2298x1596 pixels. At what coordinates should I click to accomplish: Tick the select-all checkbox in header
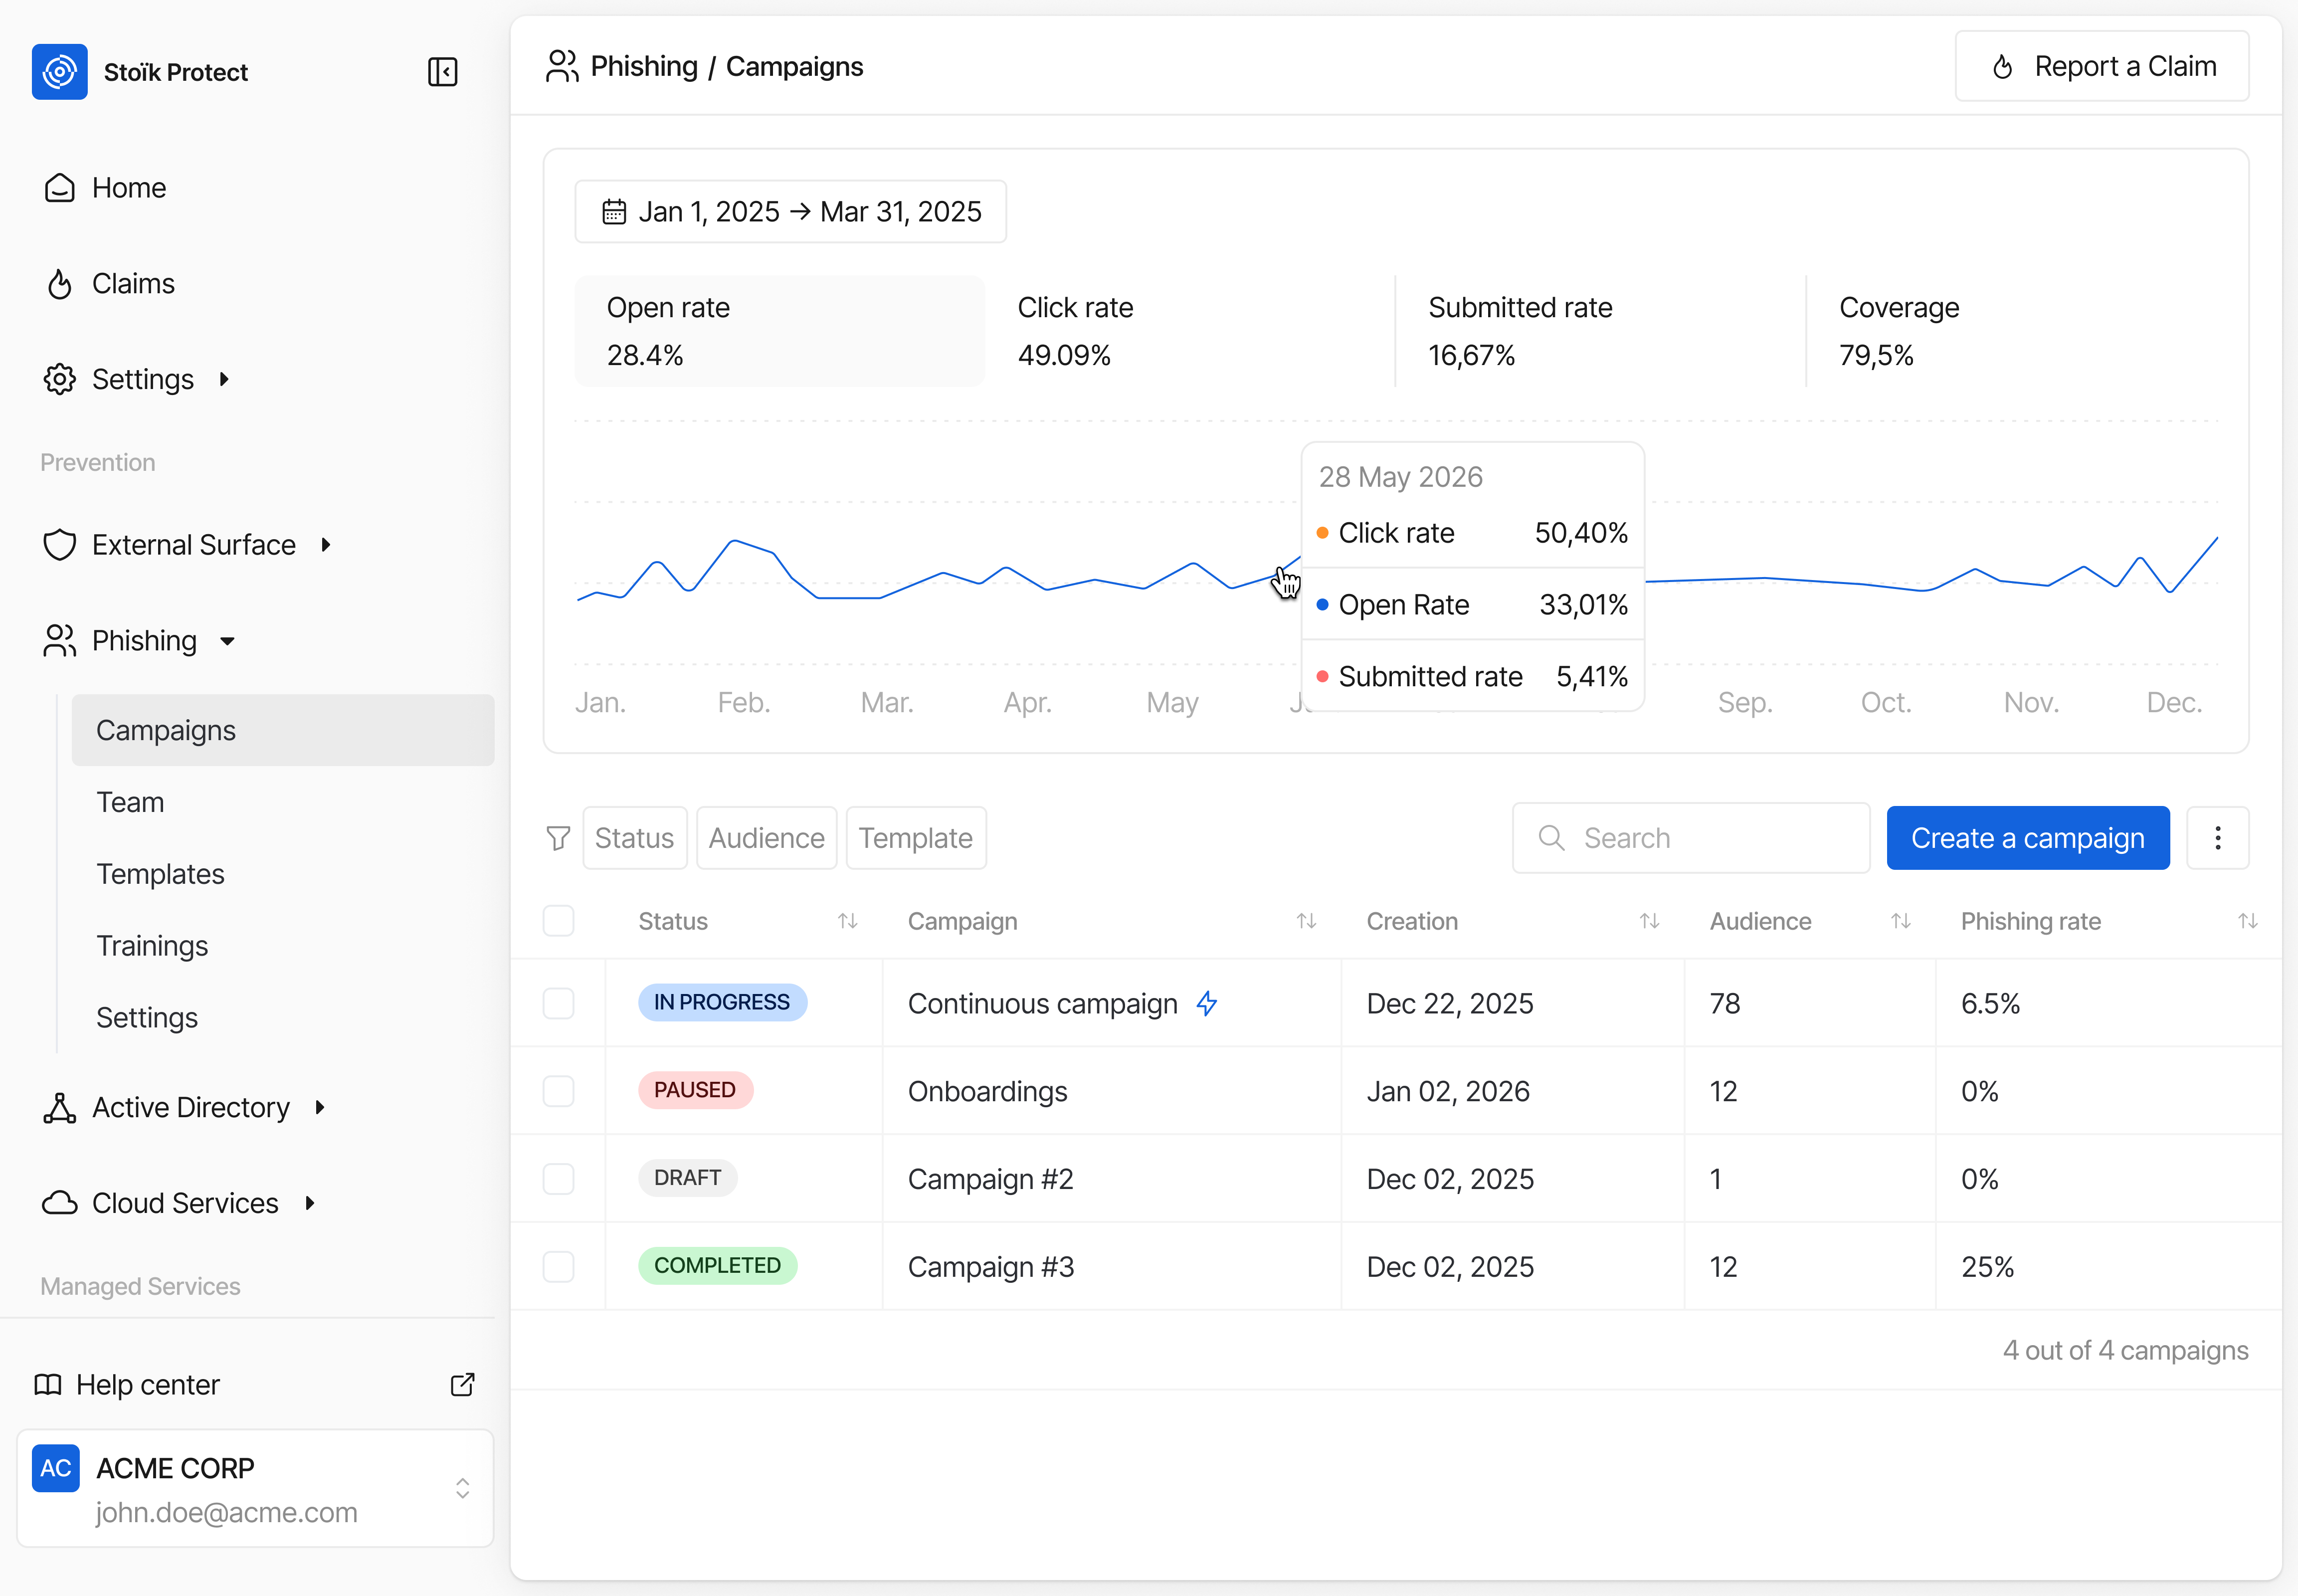pyautogui.click(x=558, y=921)
